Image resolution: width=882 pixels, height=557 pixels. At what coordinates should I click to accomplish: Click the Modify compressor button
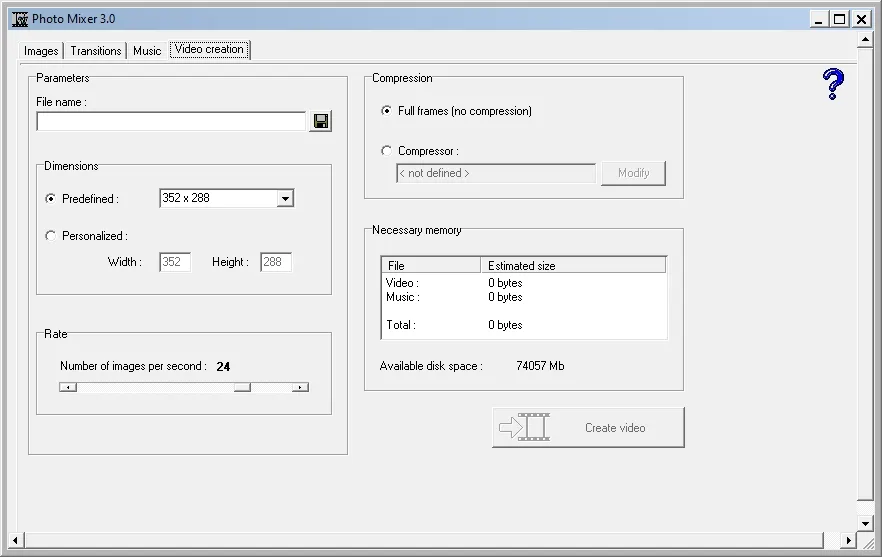tap(633, 173)
